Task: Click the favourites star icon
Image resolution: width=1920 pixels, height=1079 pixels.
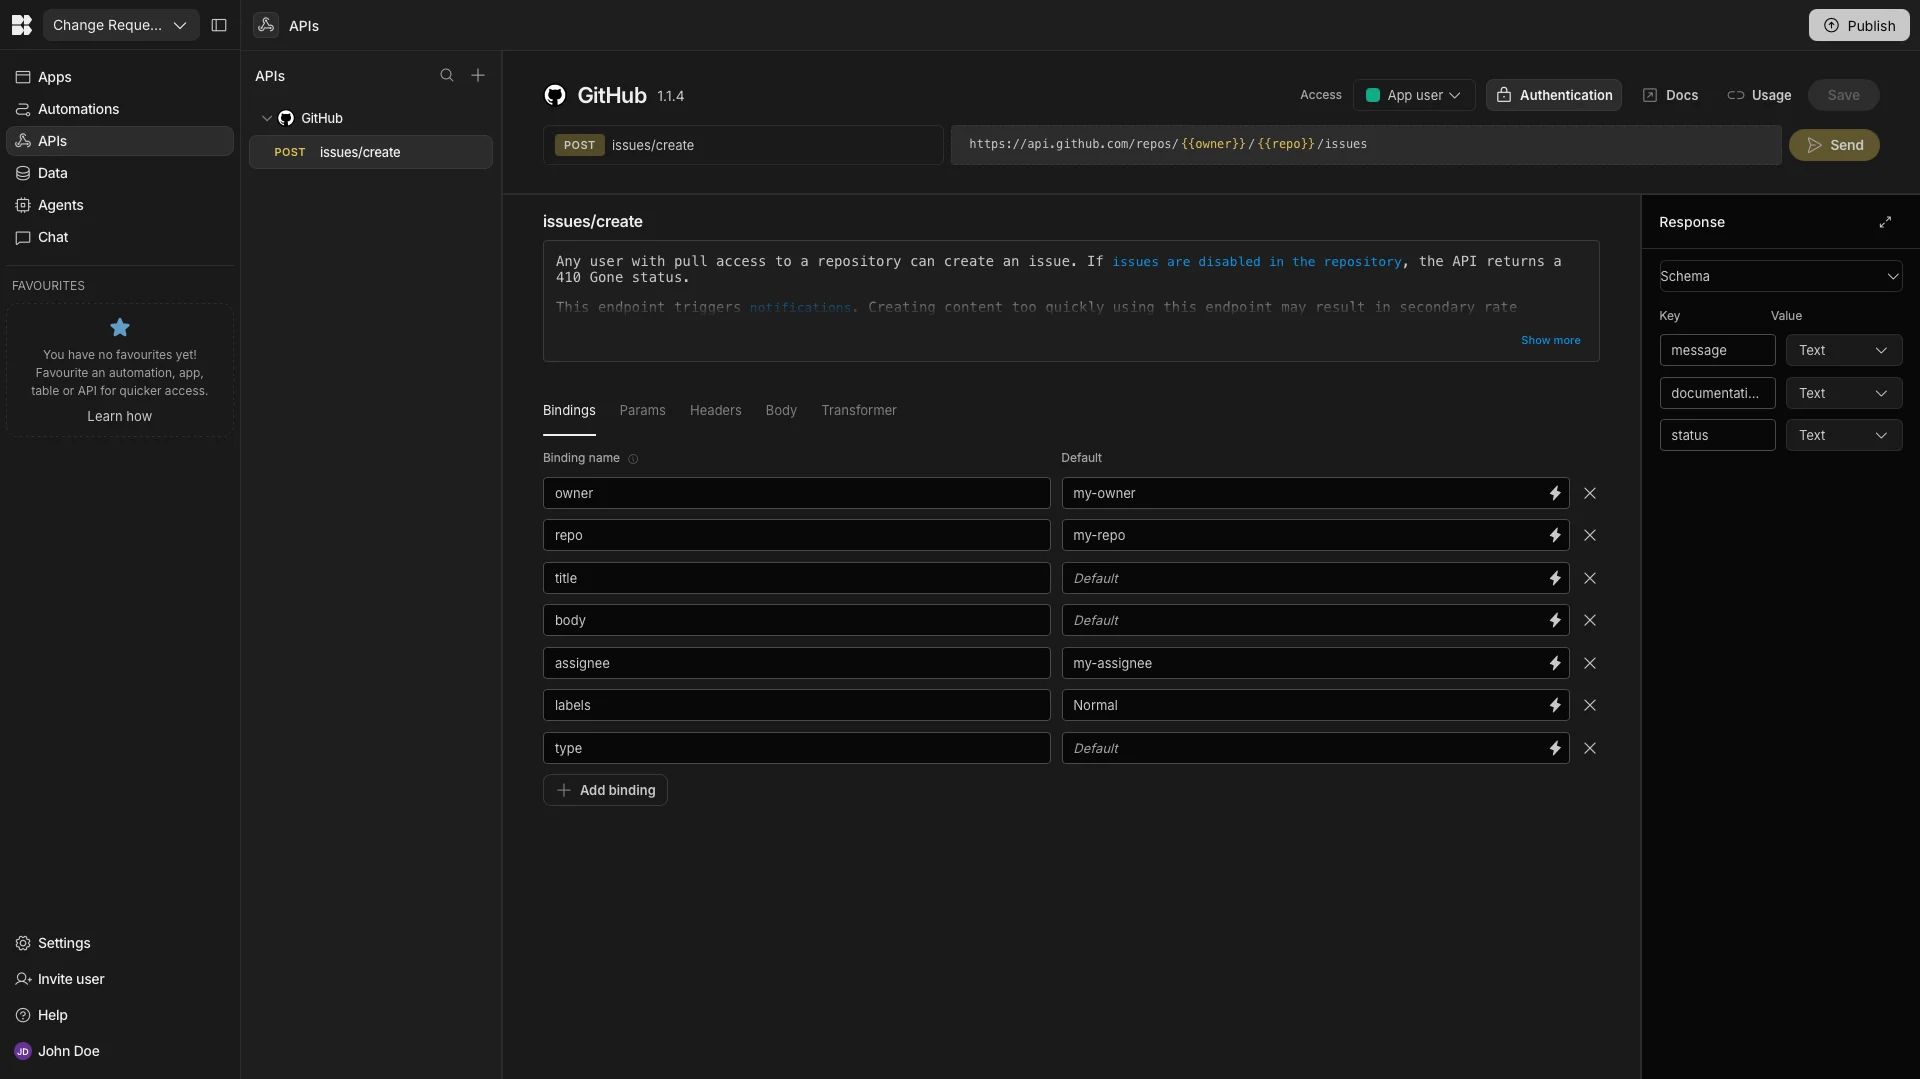Action: [x=120, y=327]
